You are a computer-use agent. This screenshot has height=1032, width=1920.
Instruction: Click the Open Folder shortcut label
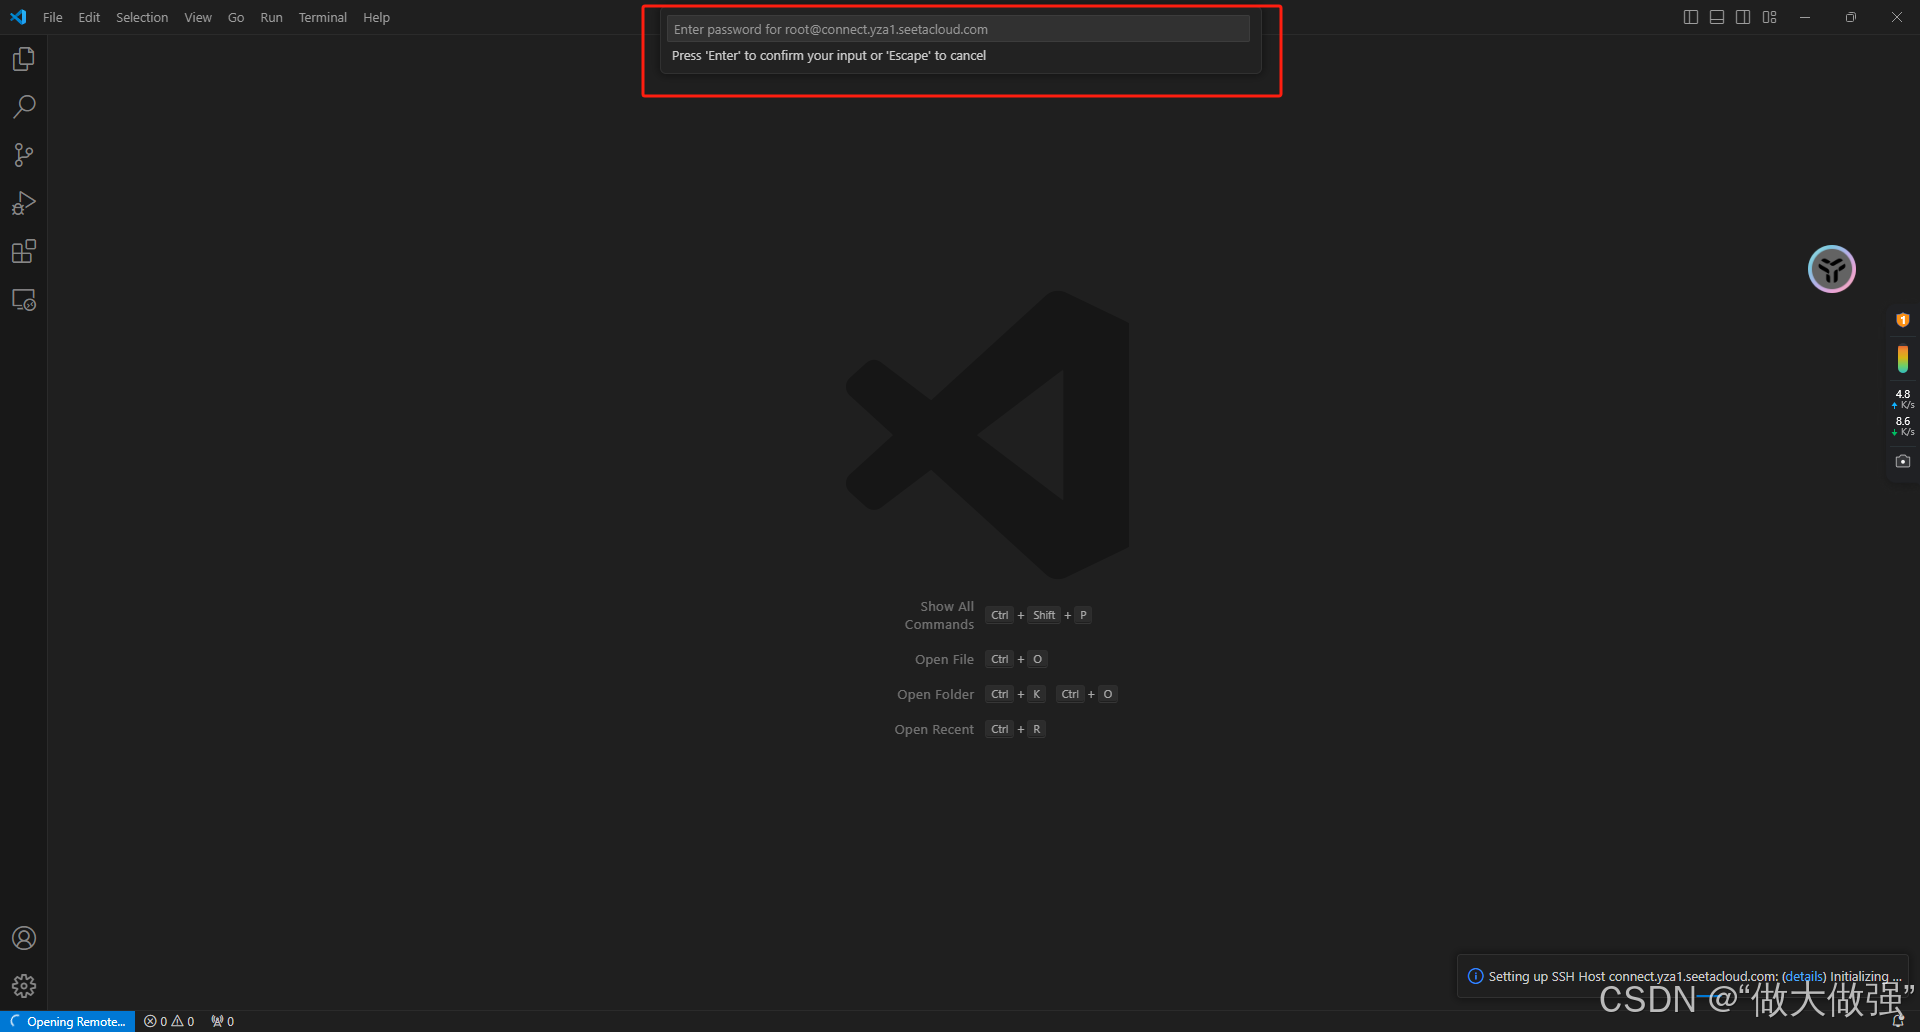pyautogui.click(x=935, y=694)
